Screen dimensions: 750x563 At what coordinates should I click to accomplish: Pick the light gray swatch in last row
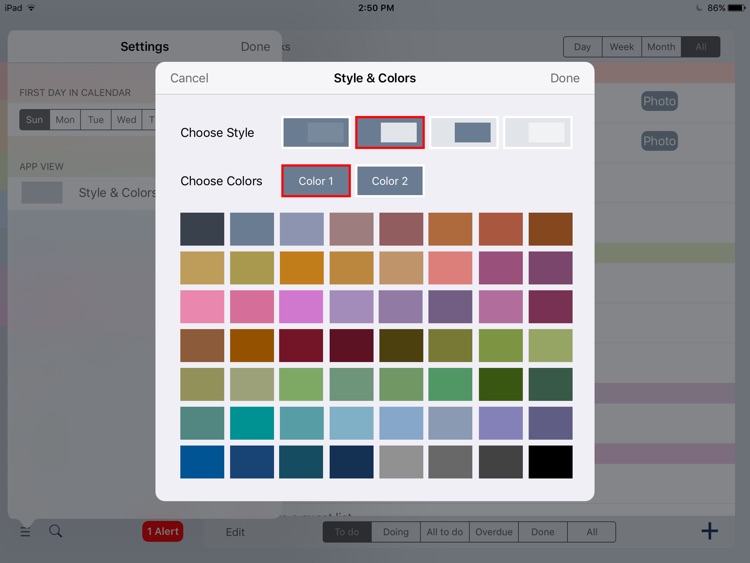click(401, 462)
